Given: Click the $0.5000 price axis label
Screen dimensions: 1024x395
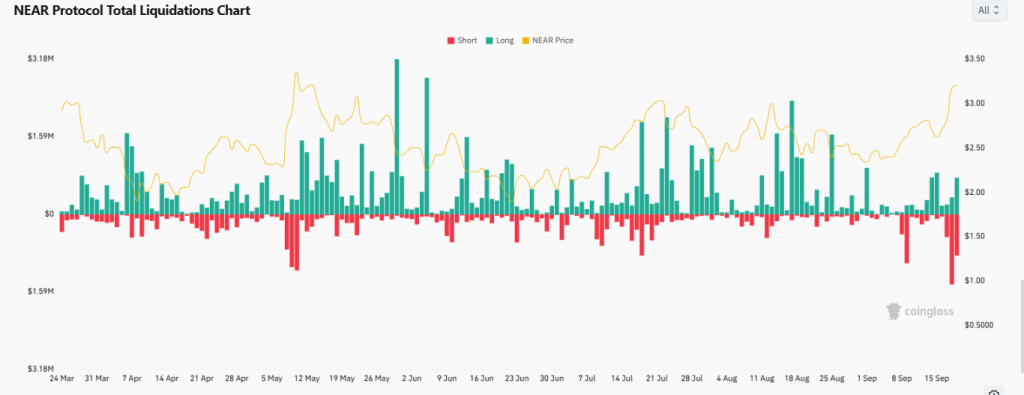Looking at the screenshot, I should click(x=979, y=325).
